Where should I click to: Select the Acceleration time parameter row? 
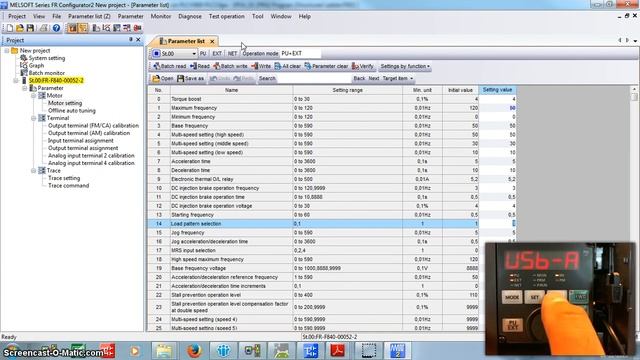(x=332, y=161)
